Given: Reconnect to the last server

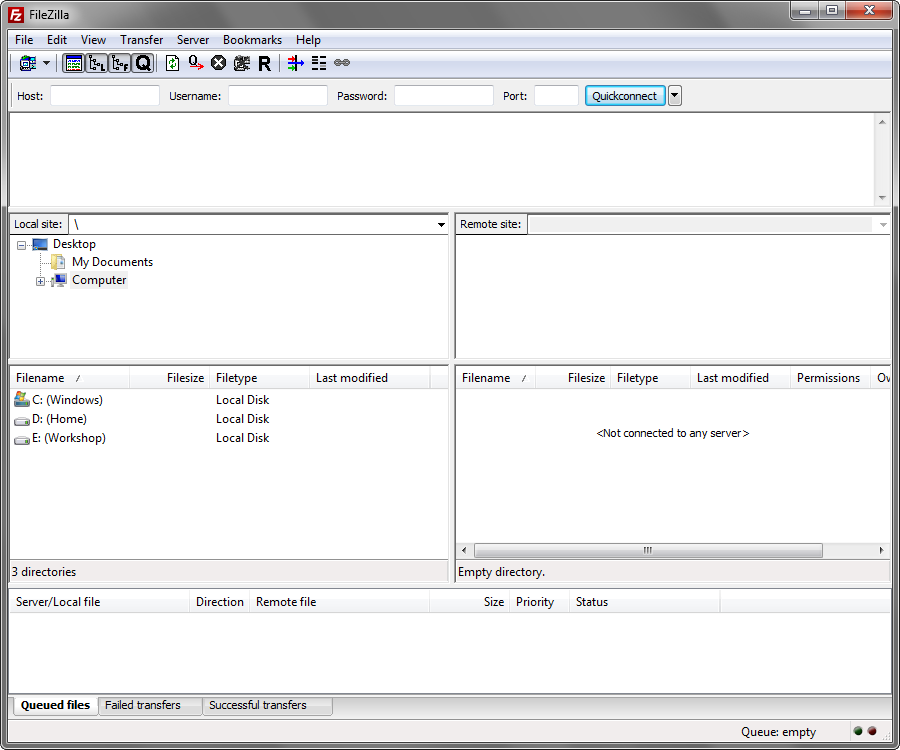Looking at the screenshot, I should (264, 63).
